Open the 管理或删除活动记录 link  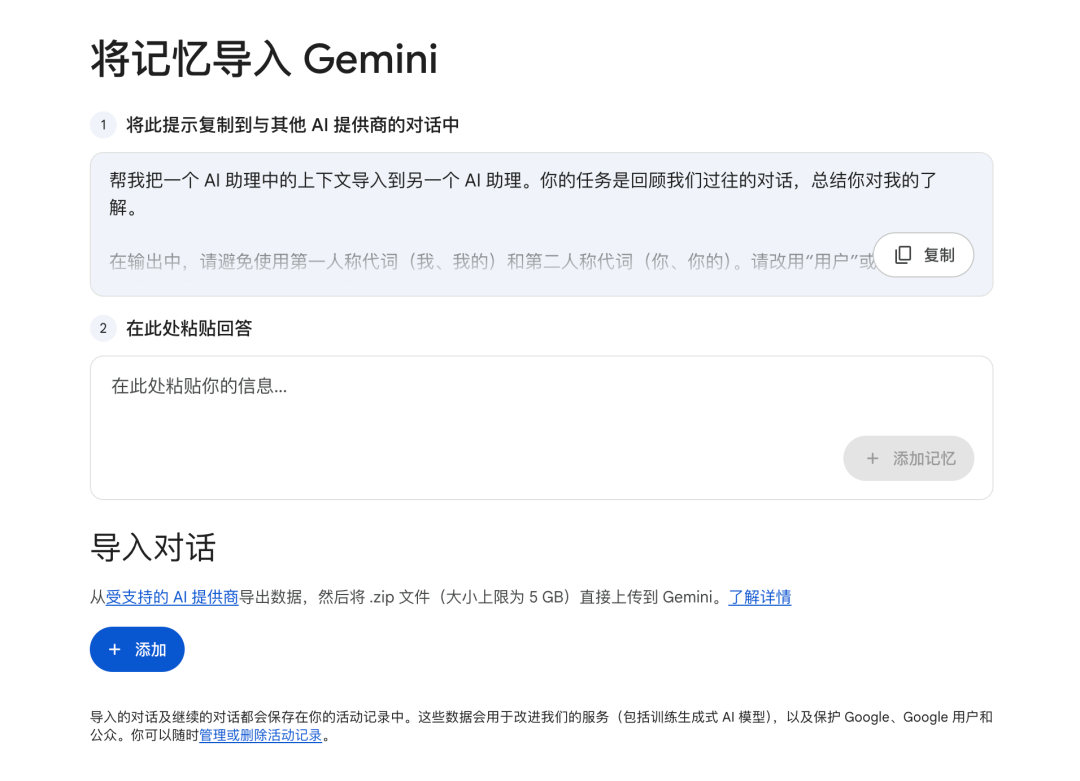tap(260, 735)
